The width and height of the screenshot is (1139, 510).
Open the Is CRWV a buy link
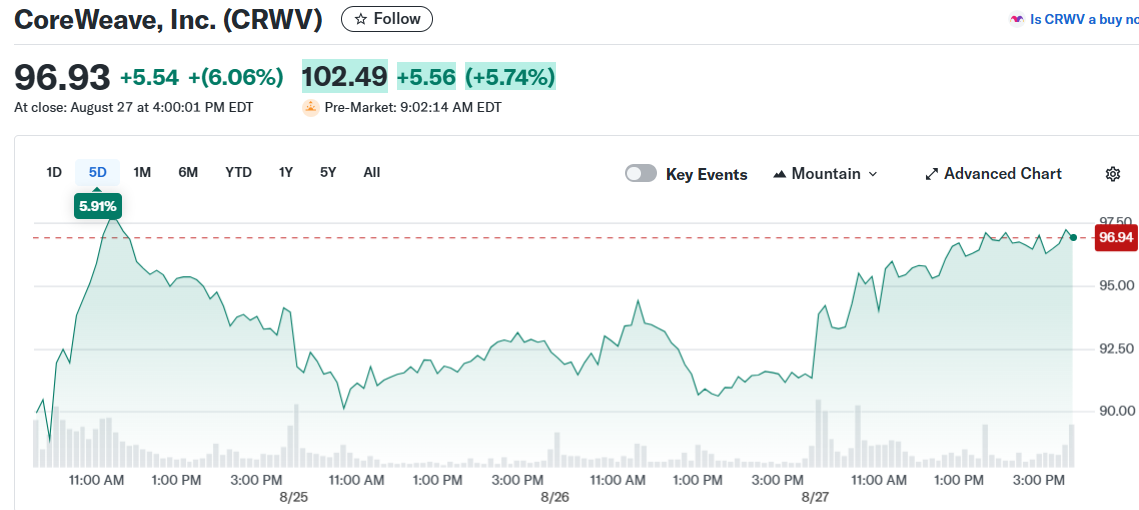pos(1084,20)
